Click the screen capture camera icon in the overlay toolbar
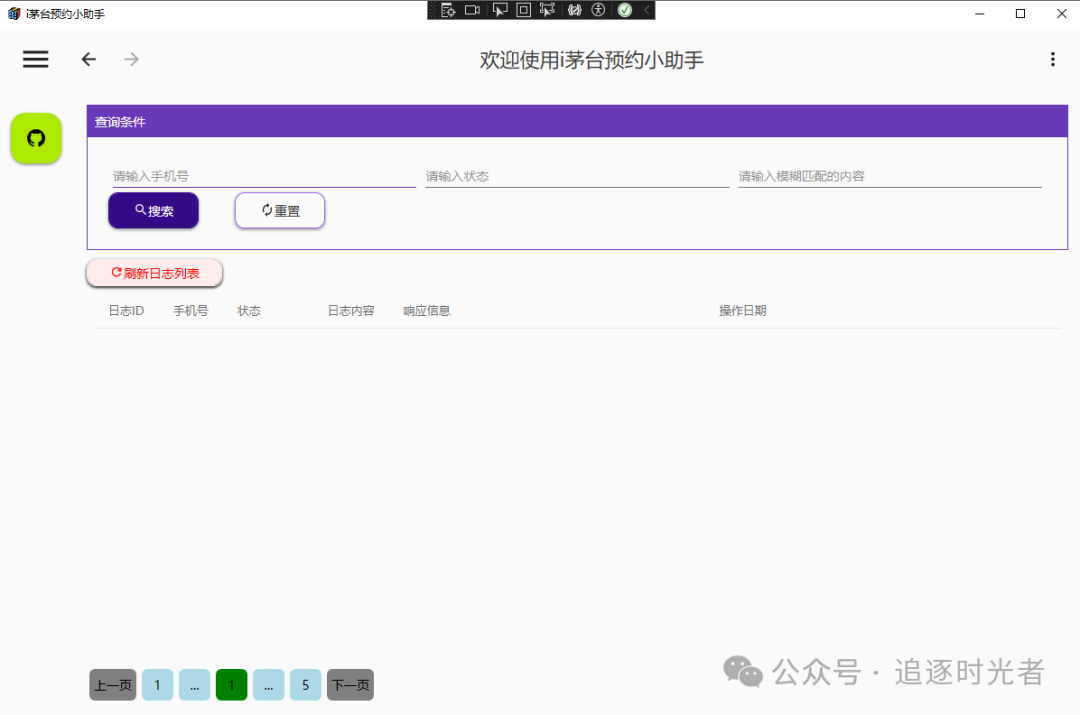This screenshot has height=715, width=1080. point(473,10)
